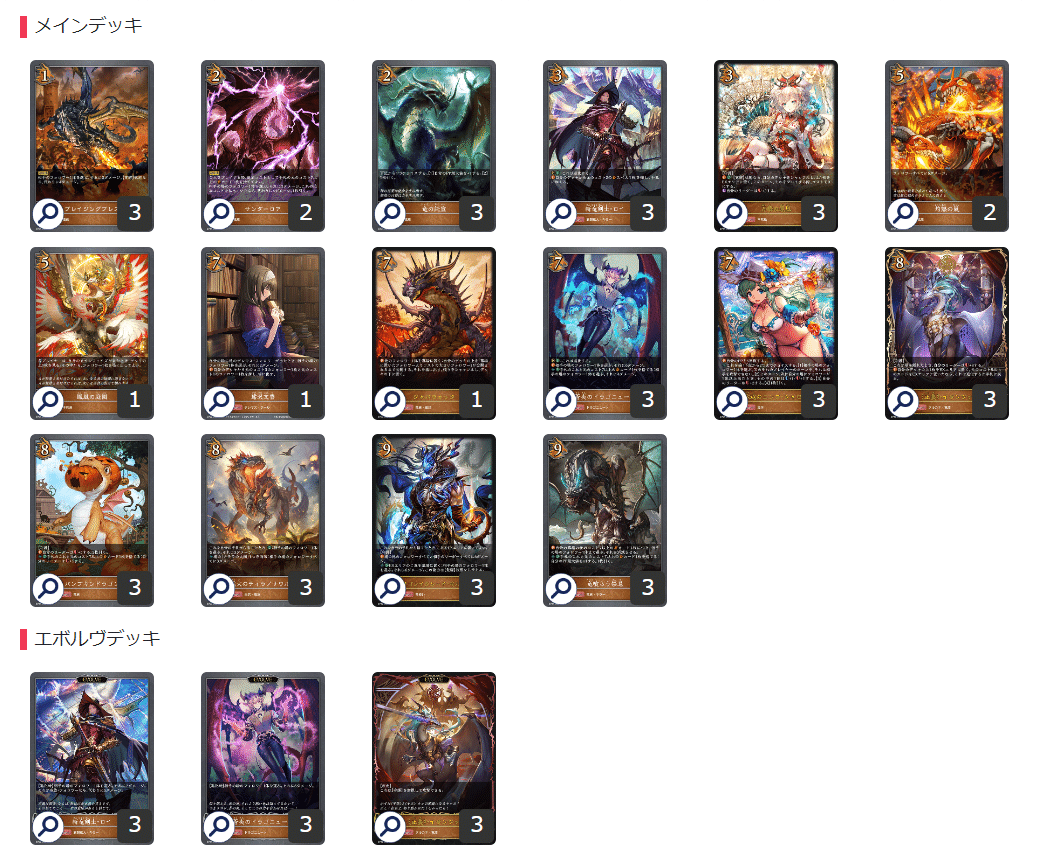Select the blue bat-winged girl cost-7 card
Viewport: 1050px width, 865px height.
click(x=605, y=333)
